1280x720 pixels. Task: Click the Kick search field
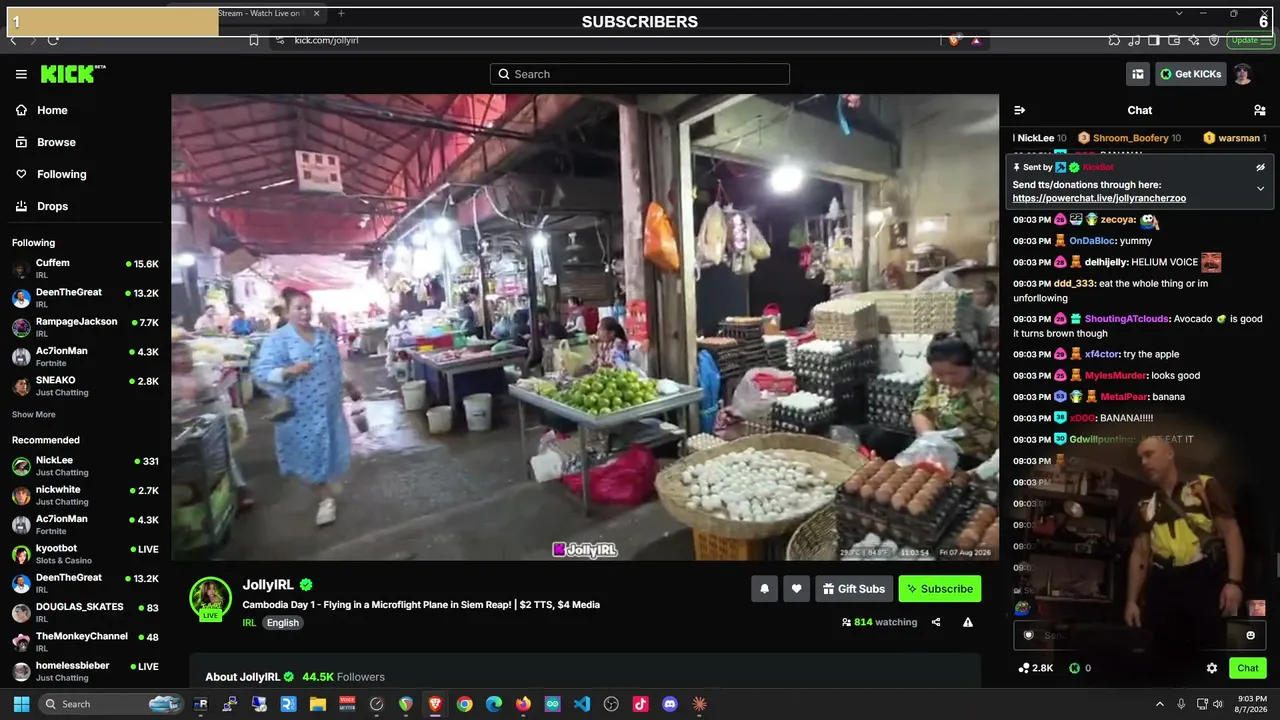point(640,74)
